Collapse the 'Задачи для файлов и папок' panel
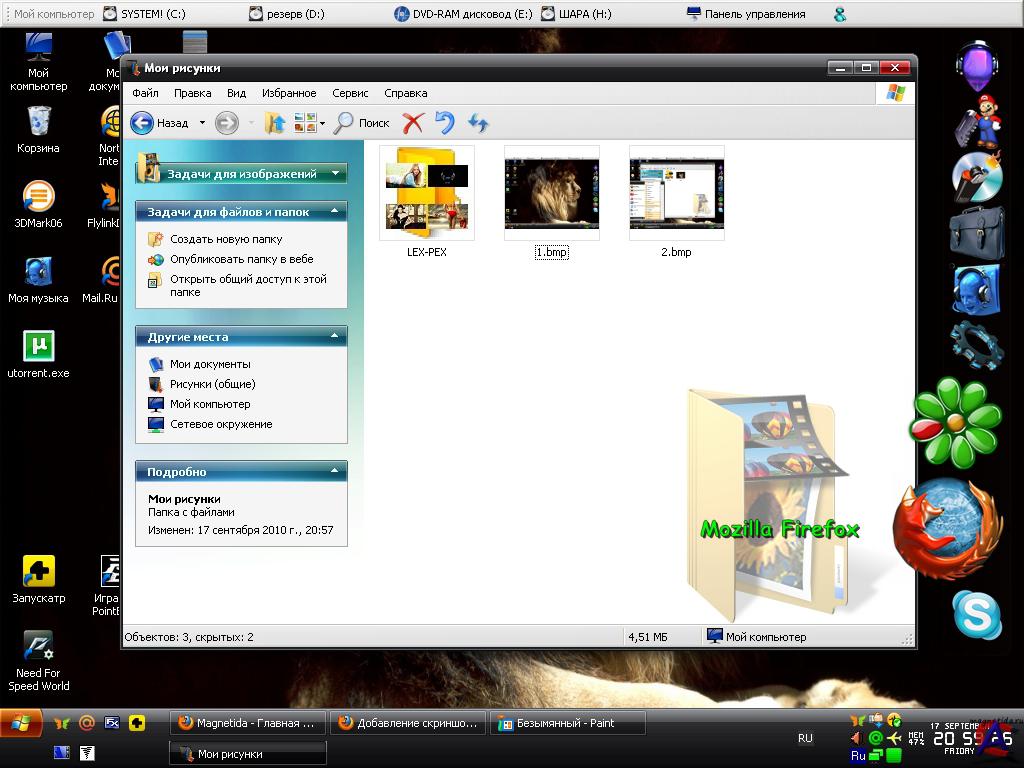 point(335,212)
